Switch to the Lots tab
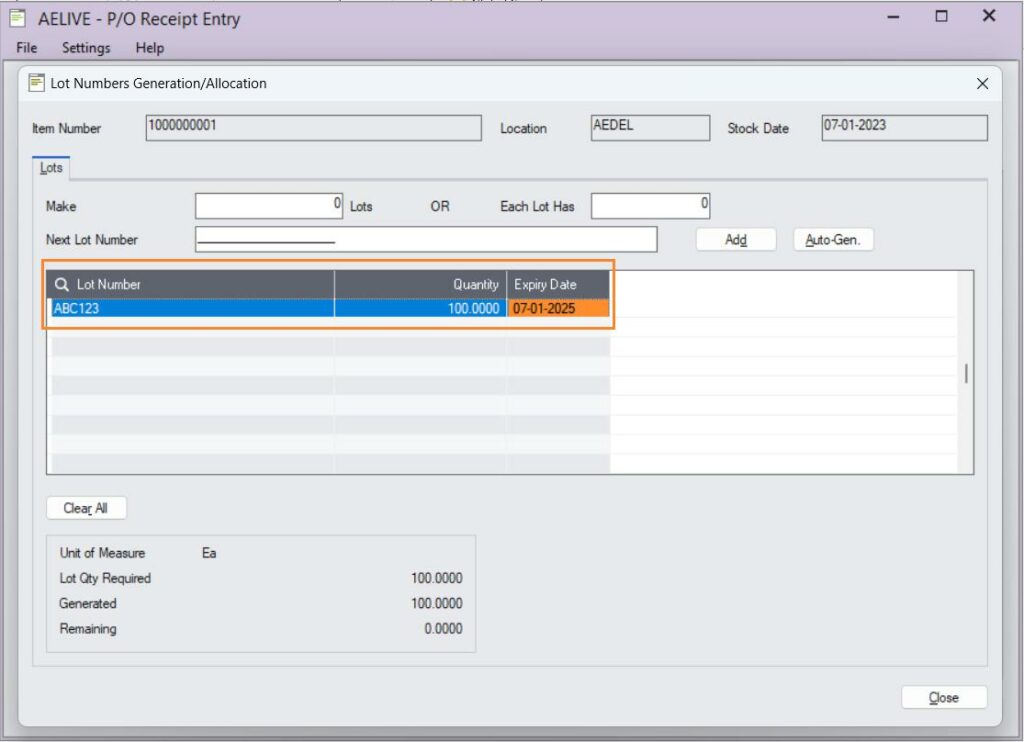Image resolution: width=1024 pixels, height=742 pixels. (50, 168)
